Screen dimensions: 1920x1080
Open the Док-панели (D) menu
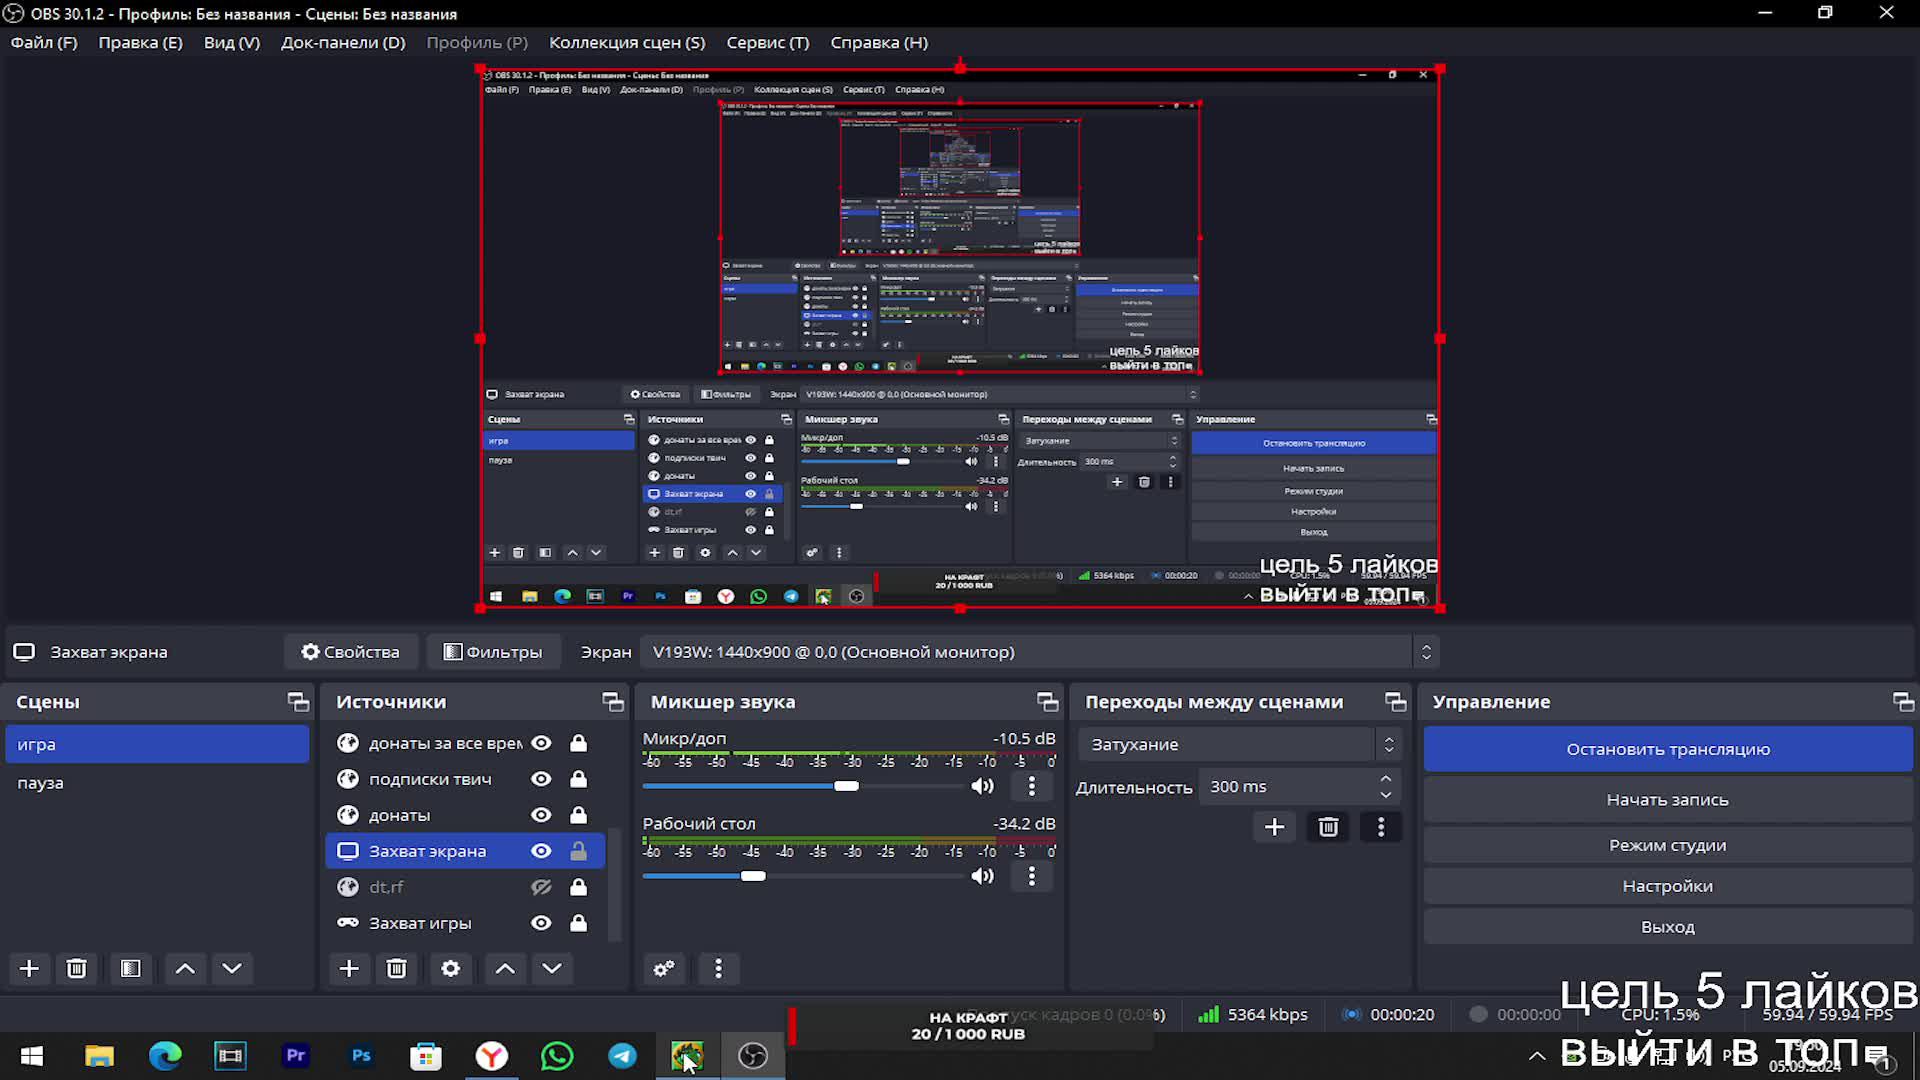[x=343, y=42]
